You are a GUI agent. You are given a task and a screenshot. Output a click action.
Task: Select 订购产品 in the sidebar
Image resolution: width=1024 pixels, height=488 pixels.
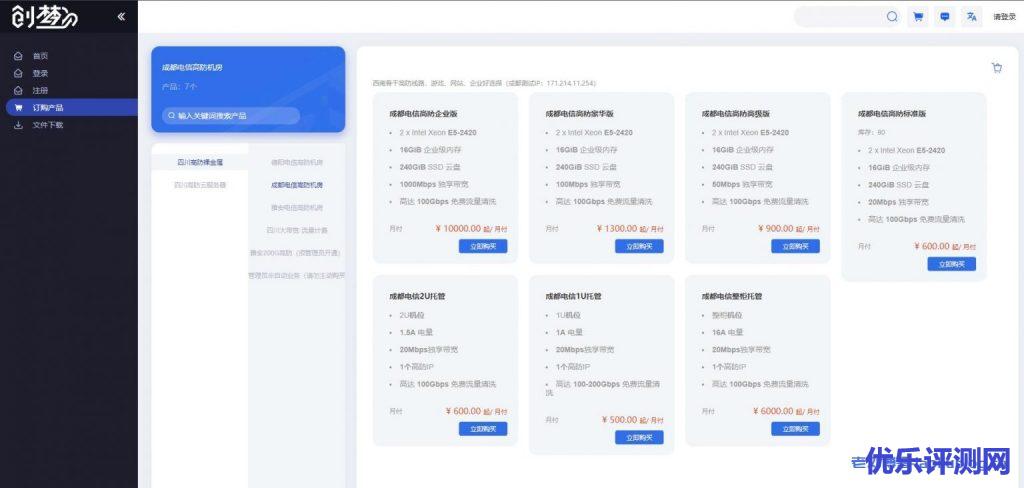pos(71,108)
